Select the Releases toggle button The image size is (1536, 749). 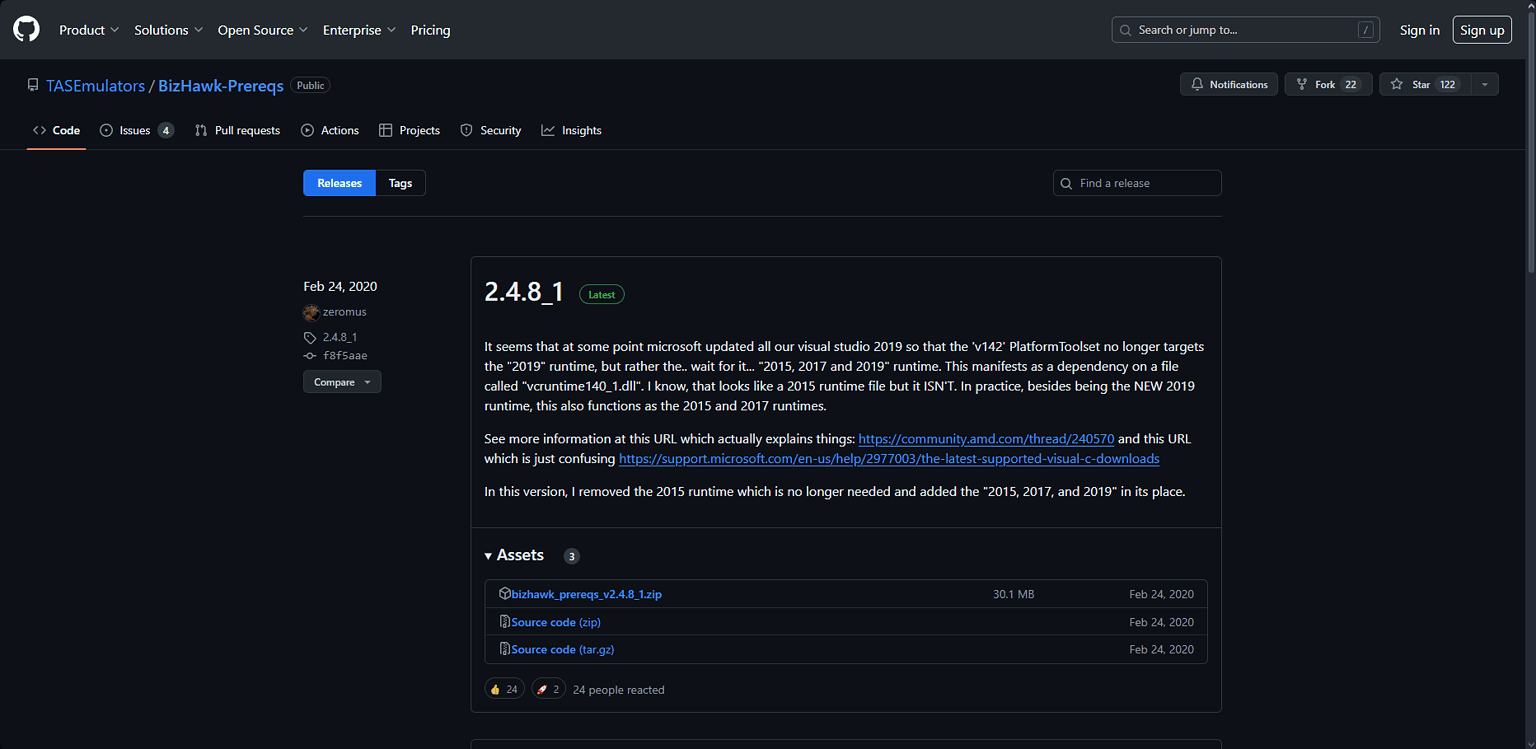click(x=339, y=183)
